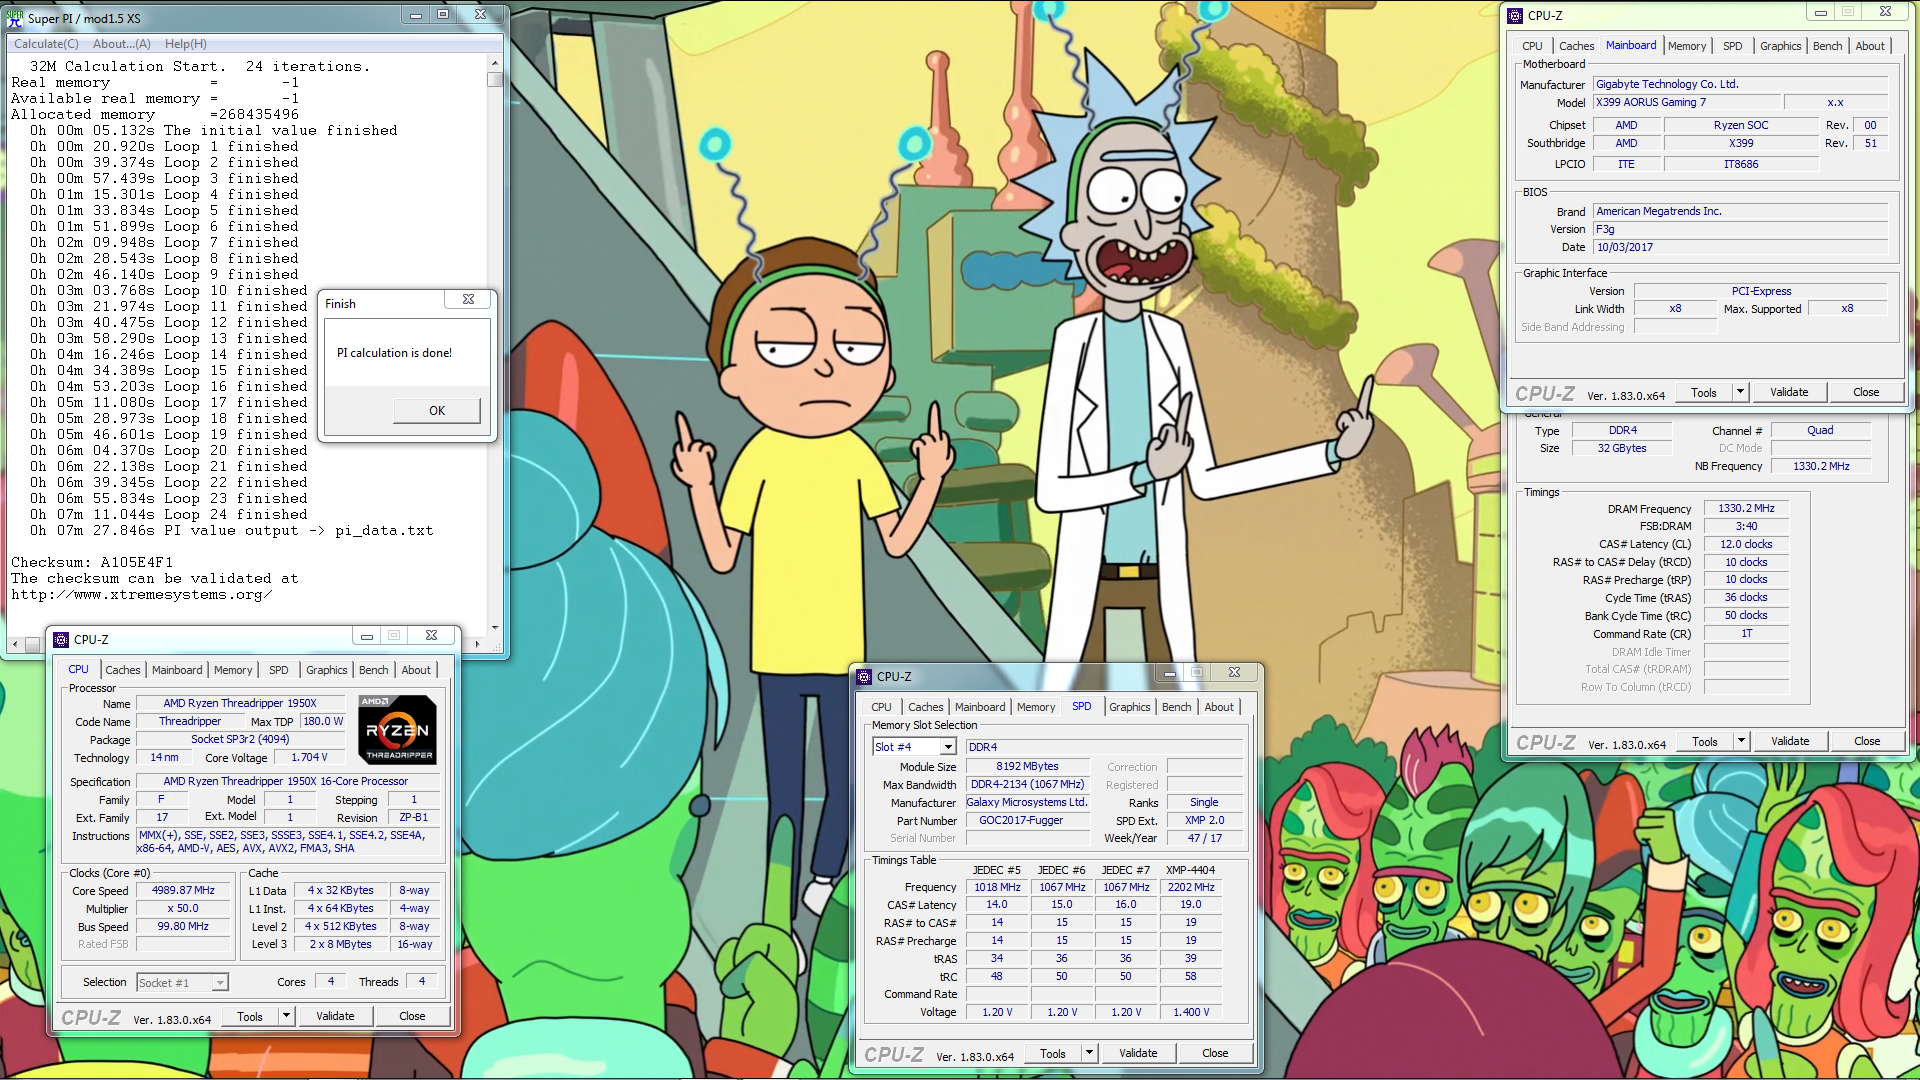Image resolution: width=1920 pixels, height=1080 pixels.
Task: Switch to Graphics tab in the SPD CPU-Z window
Action: (x=1130, y=707)
